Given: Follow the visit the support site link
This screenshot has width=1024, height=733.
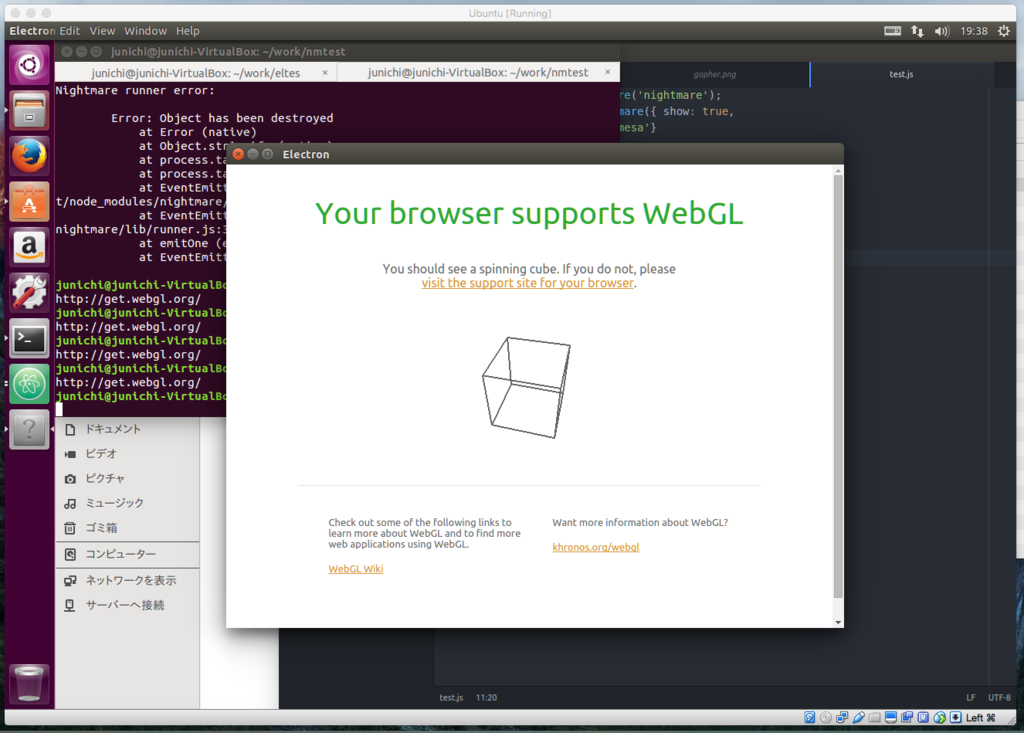Looking at the screenshot, I should (527, 283).
